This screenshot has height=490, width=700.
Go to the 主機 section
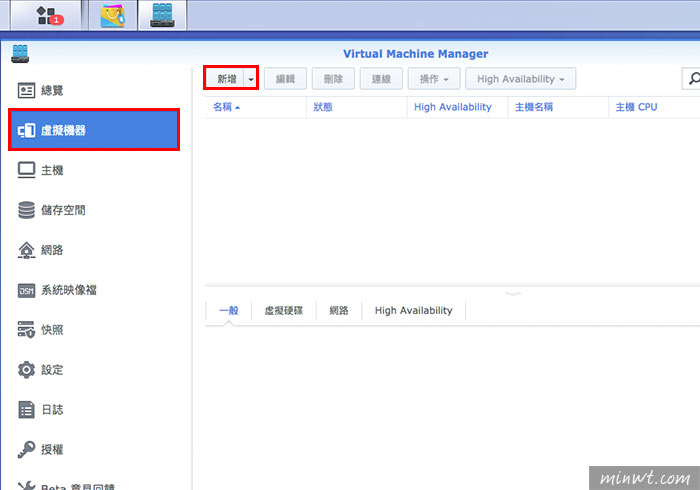point(94,170)
